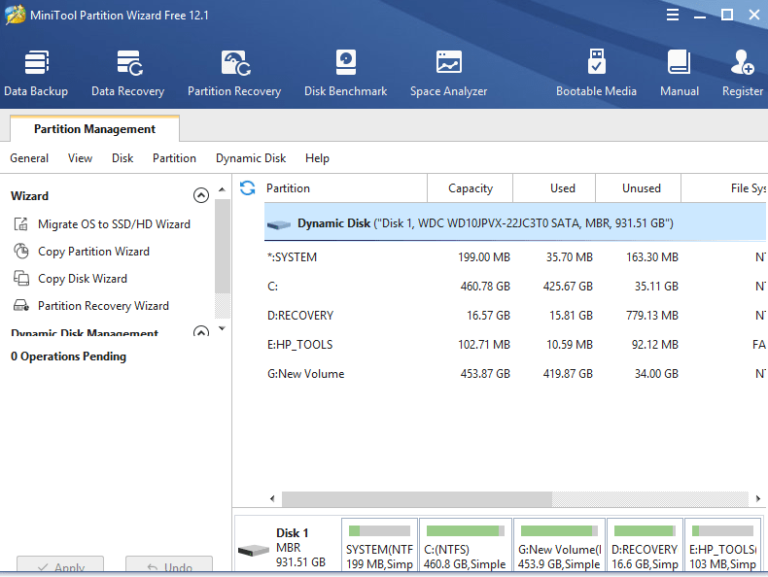This screenshot has width=768, height=577.
Task: Open the Partition menu
Action: 174,158
